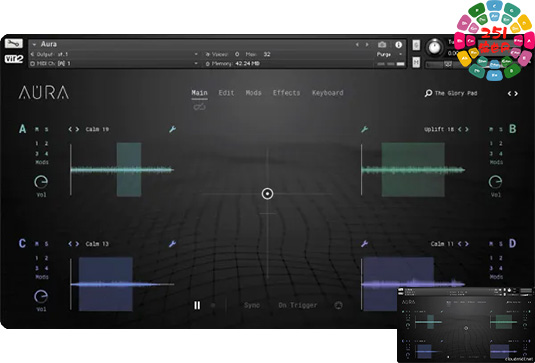Switch to the Effects tab
The height and width of the screenshot is (363, 535).
coord(286,93)
